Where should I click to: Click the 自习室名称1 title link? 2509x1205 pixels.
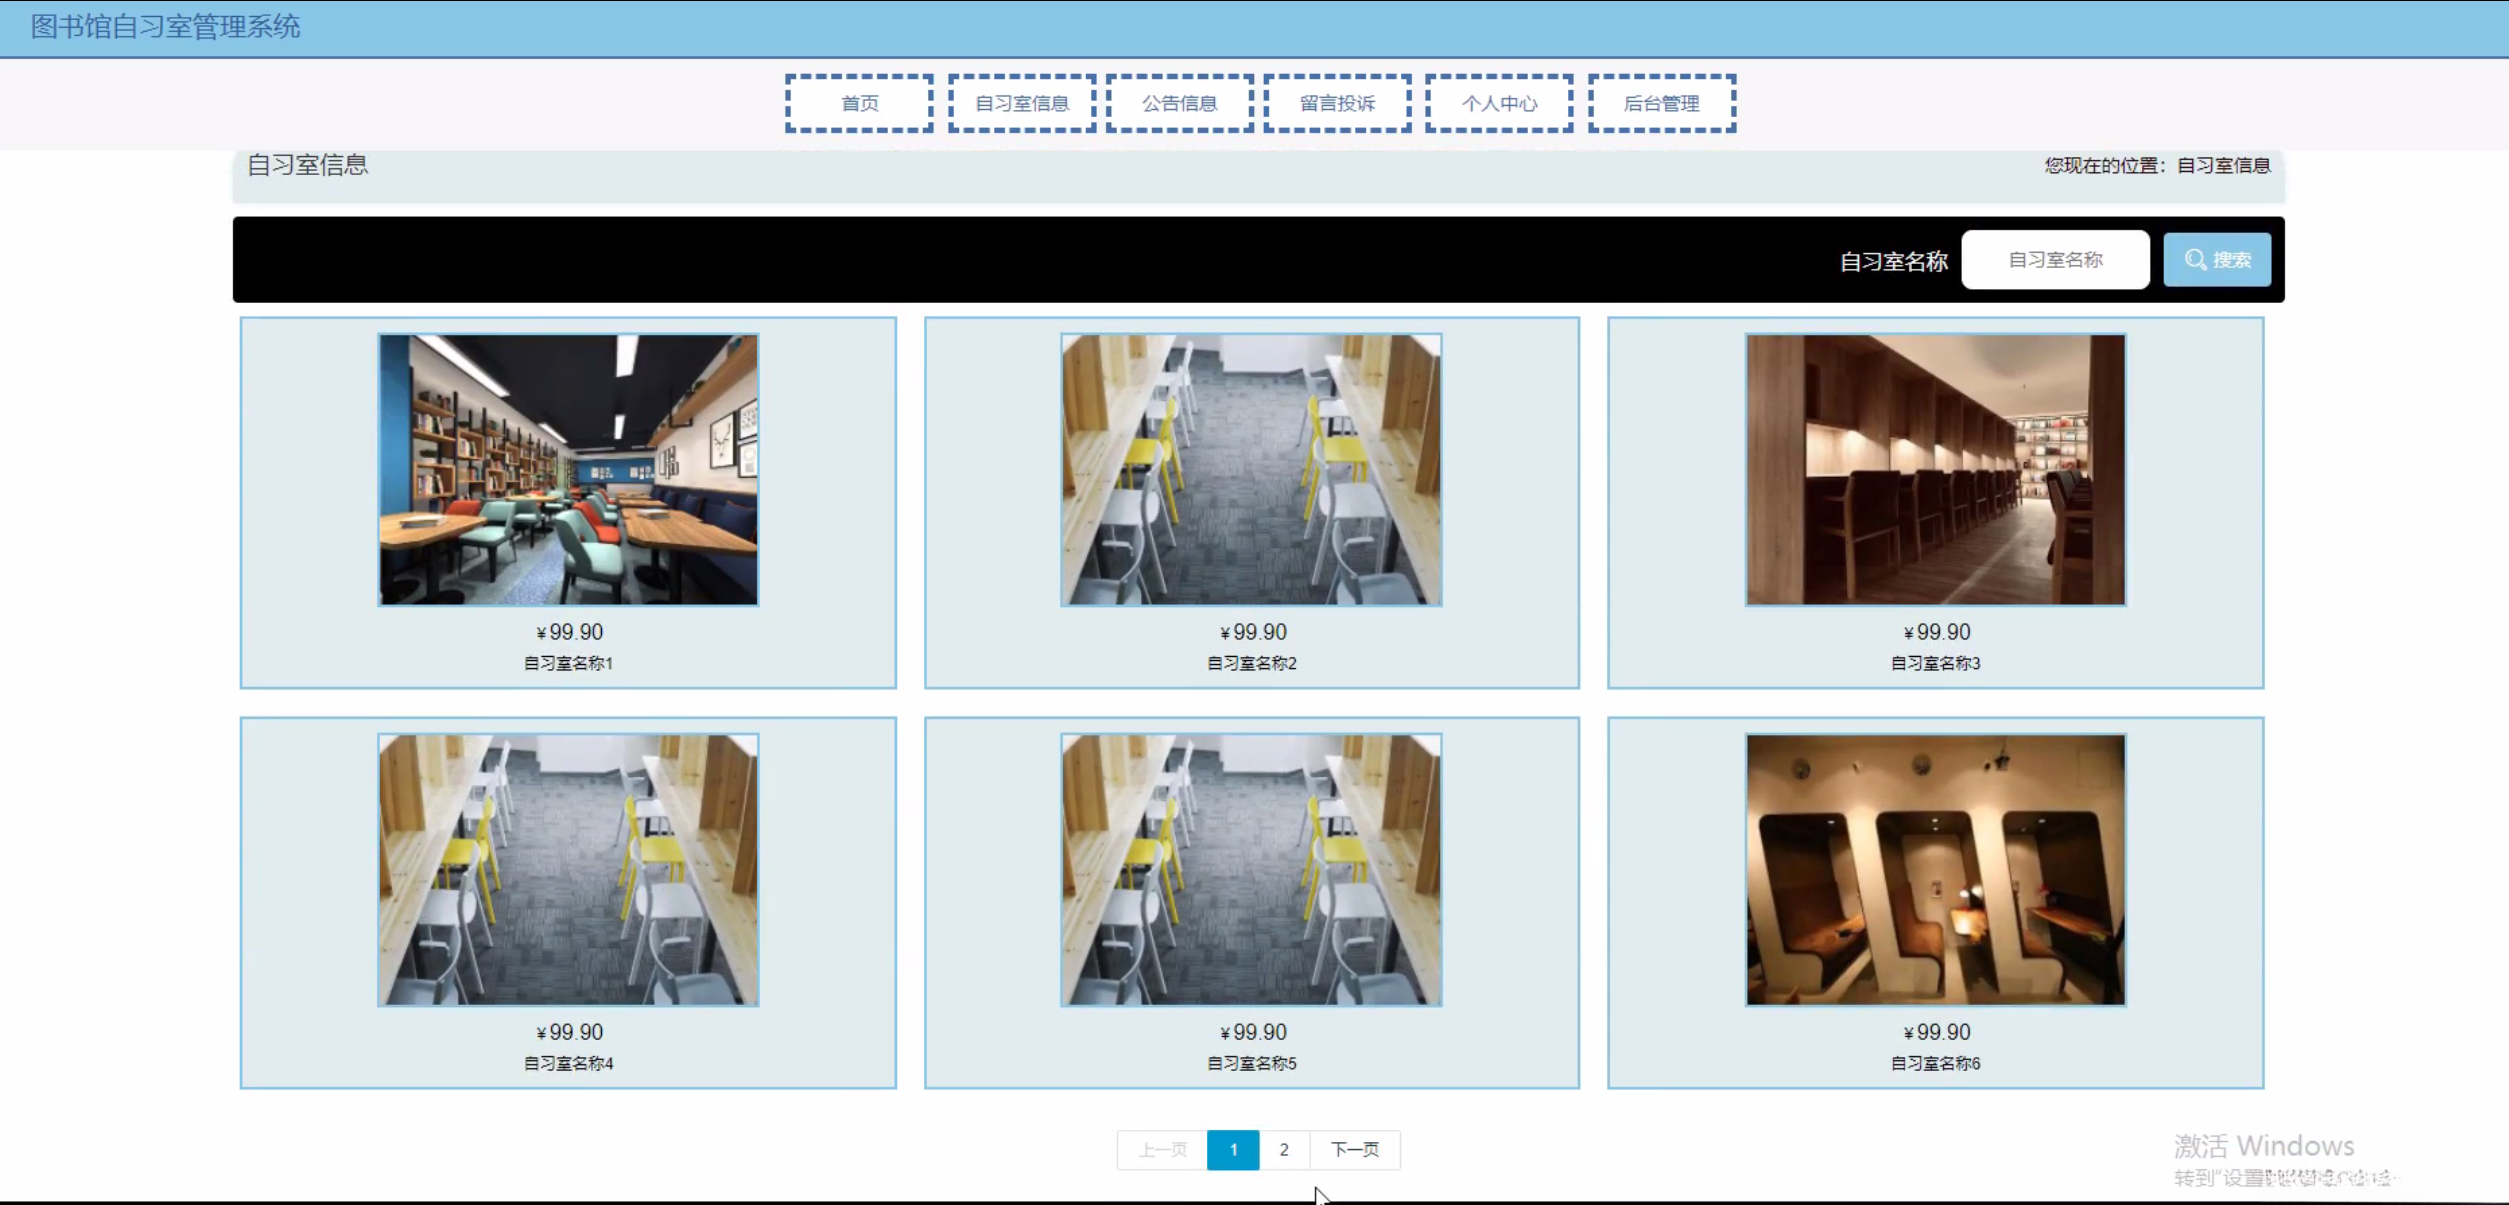tap(568, 663)
